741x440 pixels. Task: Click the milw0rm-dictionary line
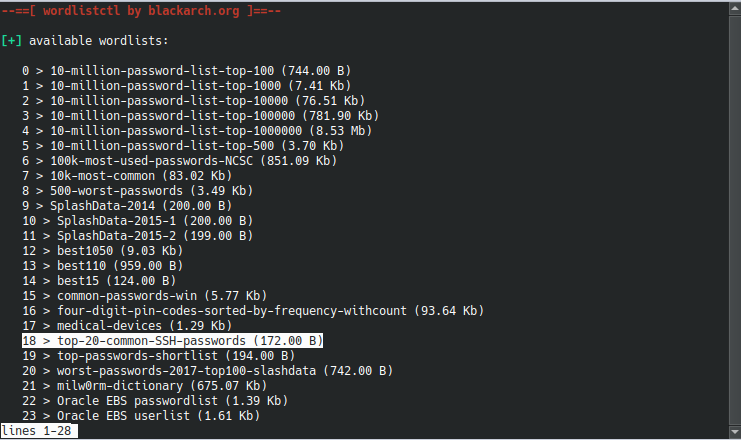tap(145, 386)
